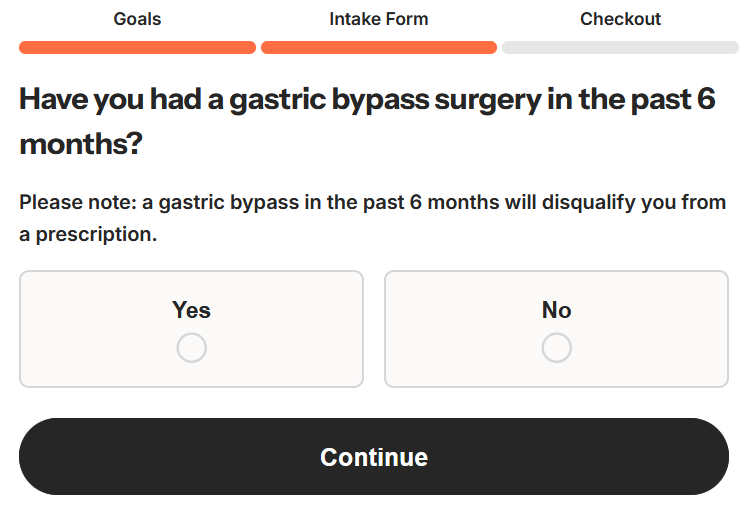This screenshot has width=754, height=521.
Task: Choose the No answer card
Action: pos(556,328)
